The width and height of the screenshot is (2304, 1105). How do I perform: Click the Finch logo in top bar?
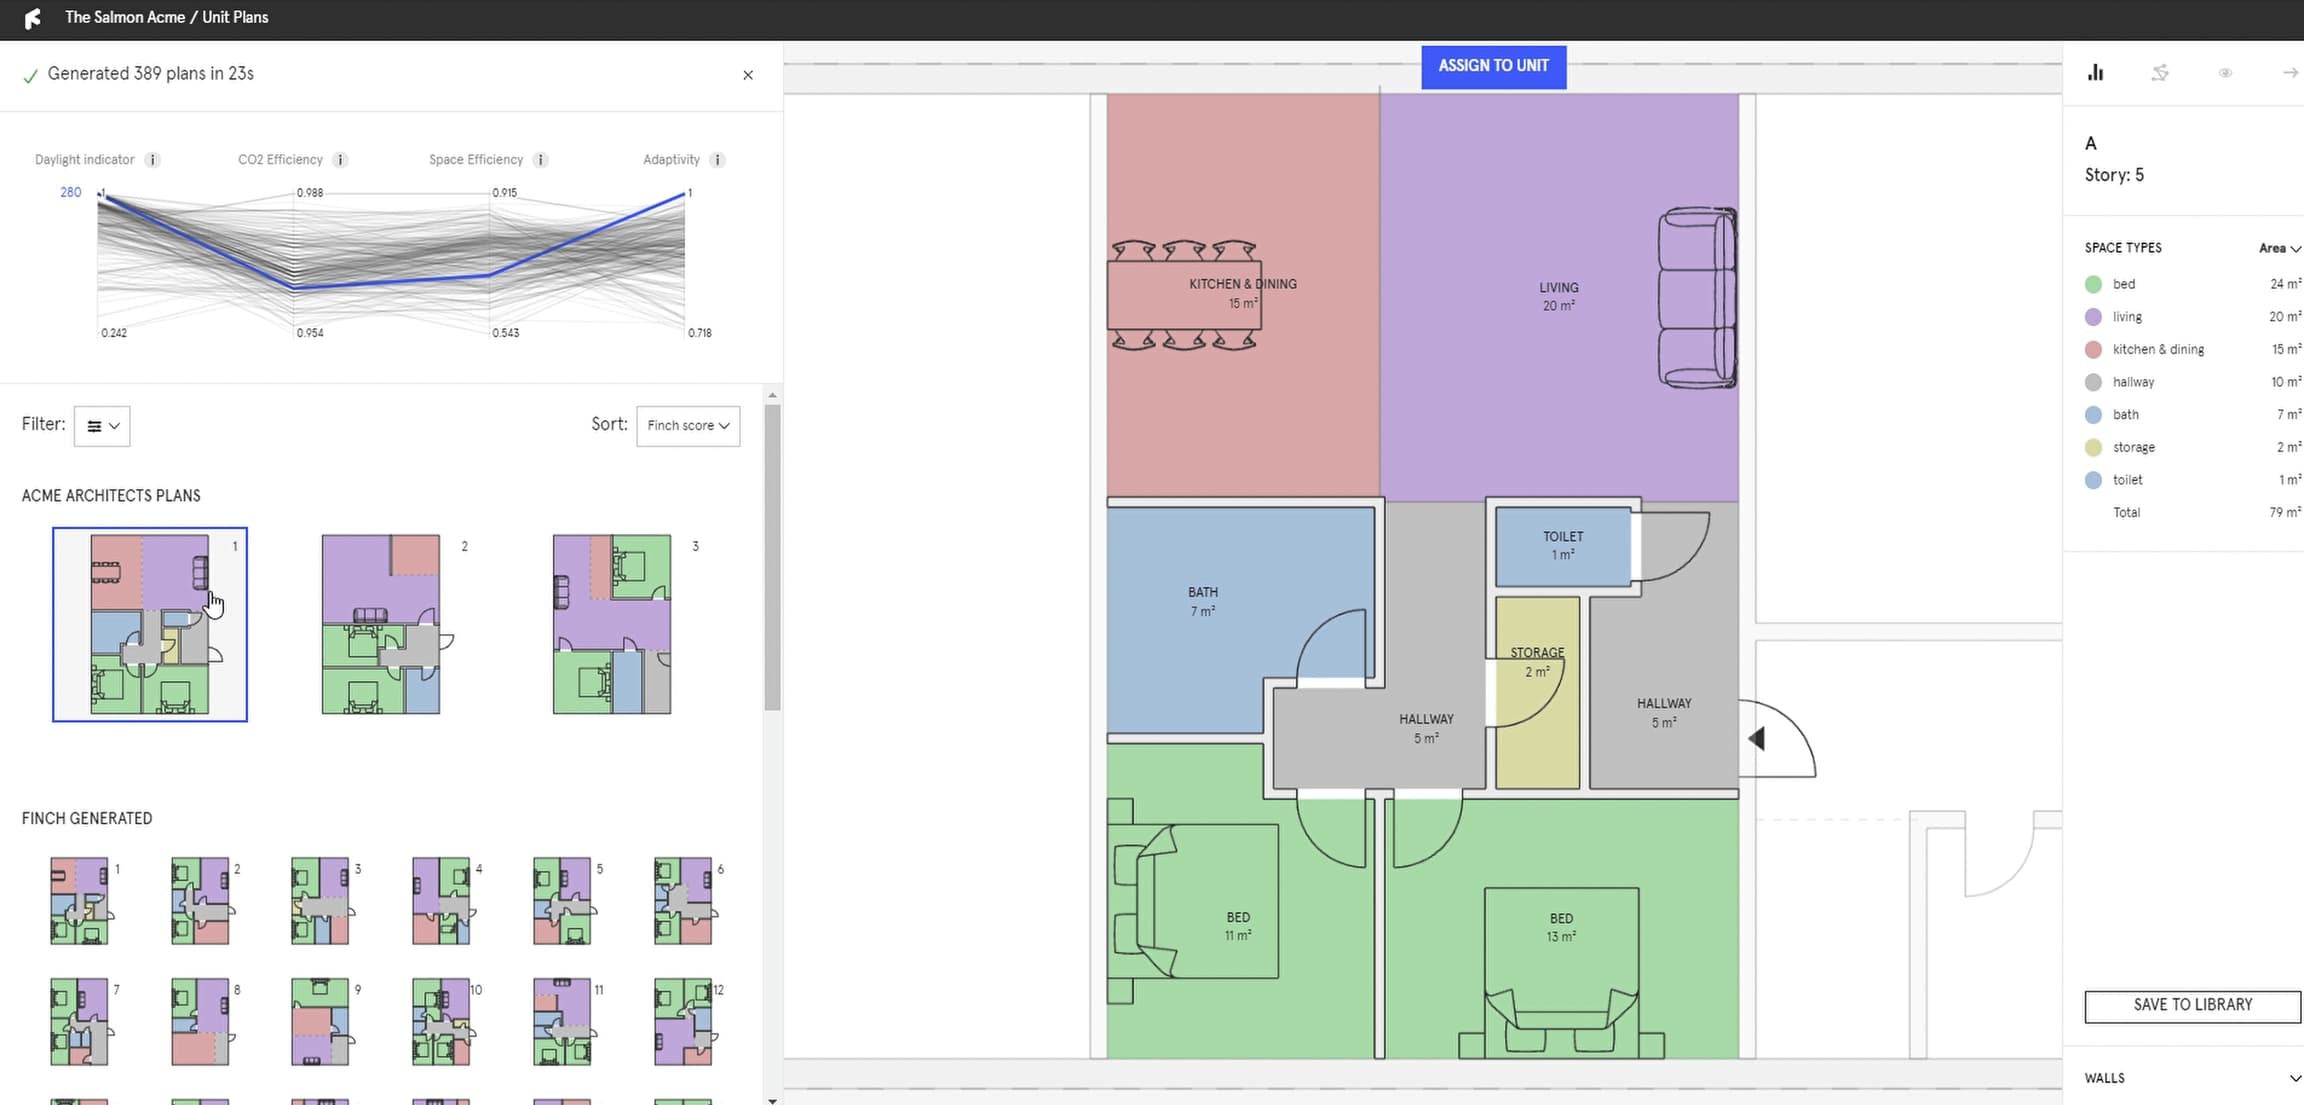[33, 18]
